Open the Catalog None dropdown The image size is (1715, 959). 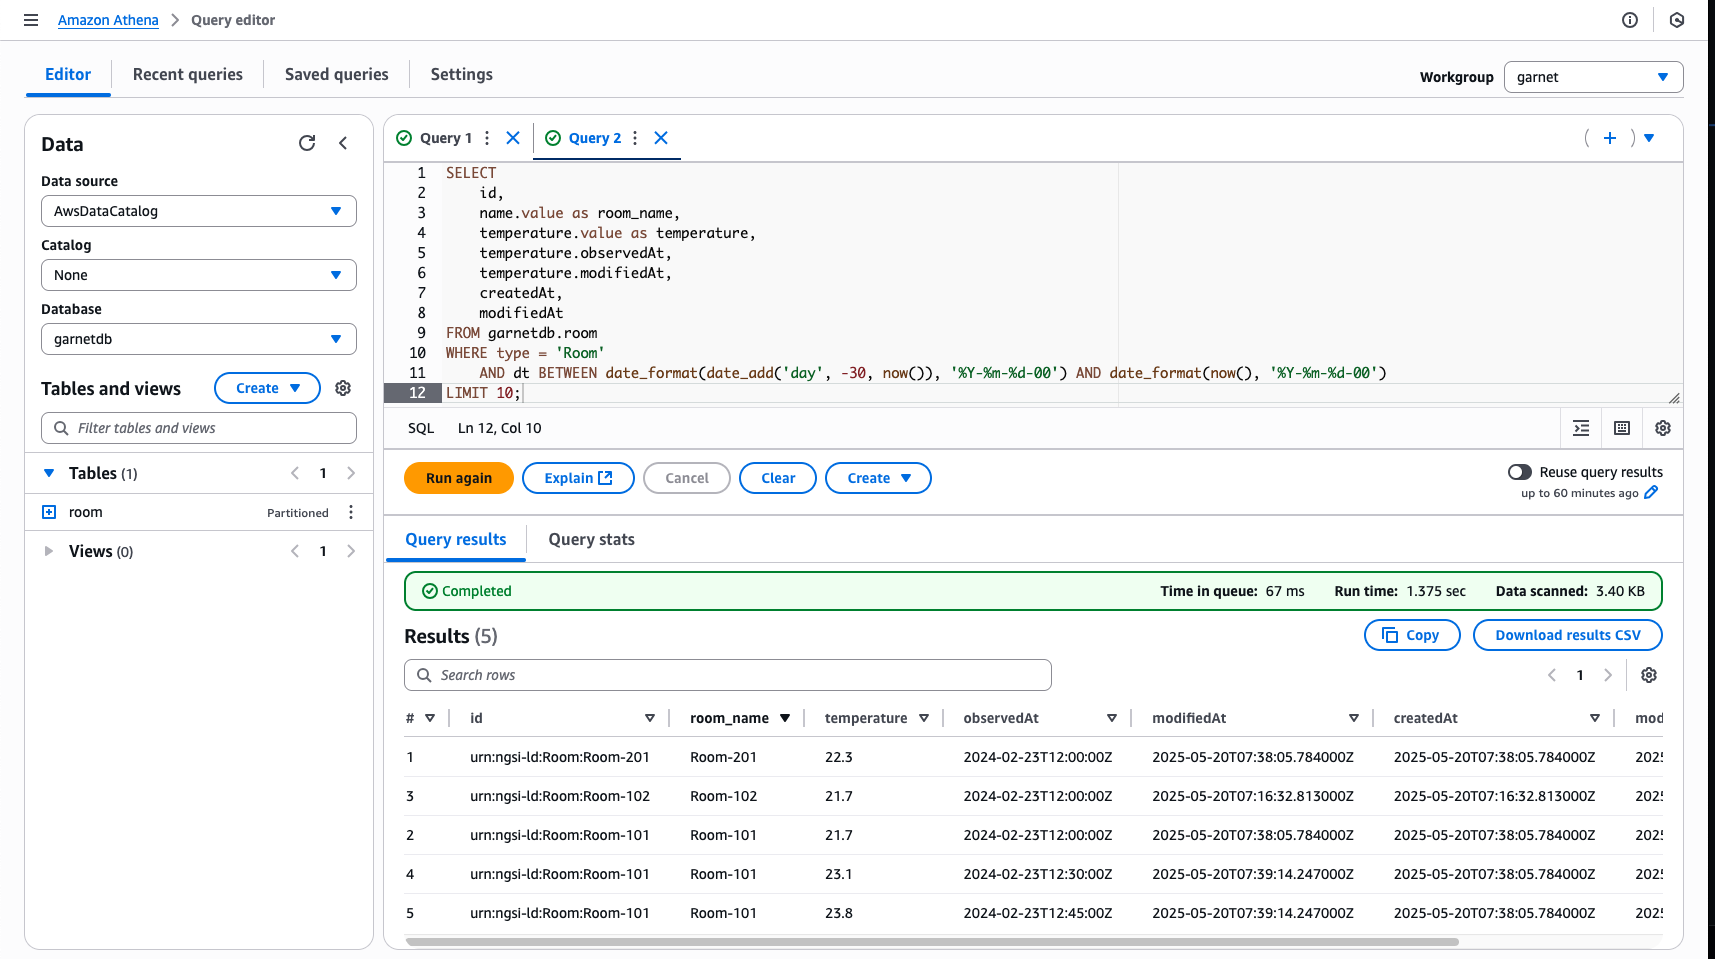pyautogui.click(x=199, y=275)
